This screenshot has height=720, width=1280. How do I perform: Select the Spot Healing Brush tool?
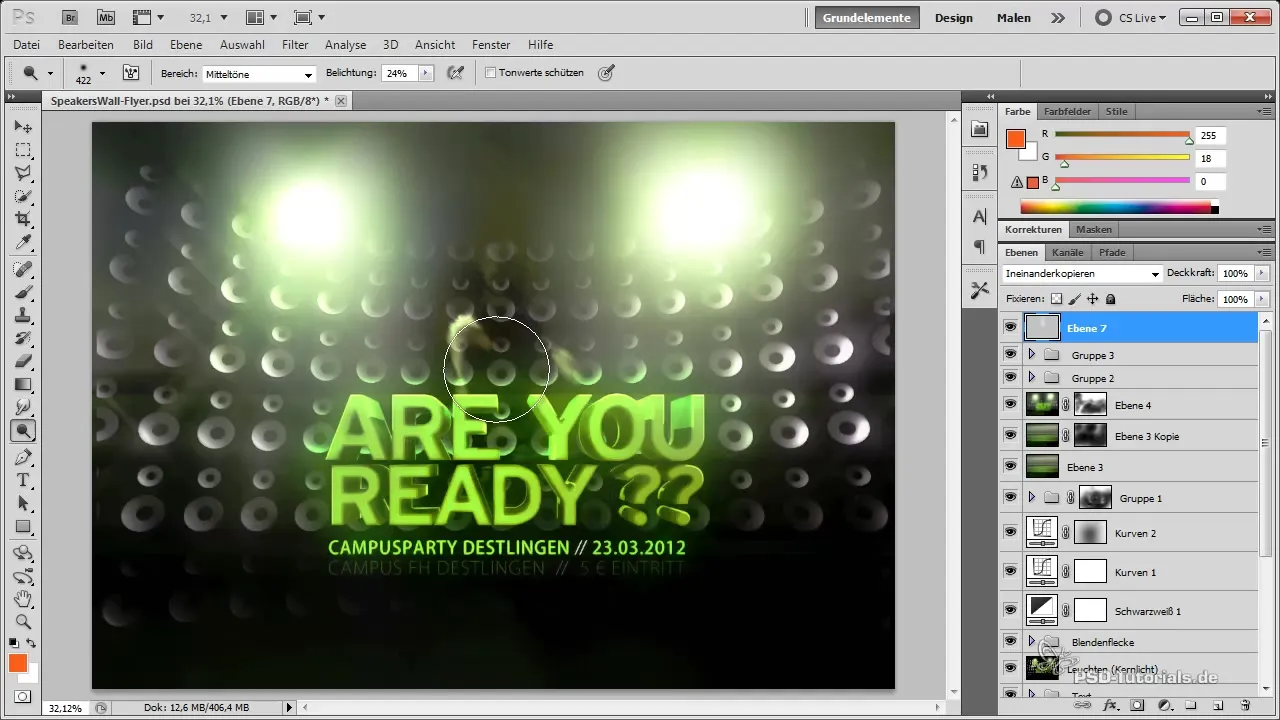pyautogui.click(x=22, y=269)
